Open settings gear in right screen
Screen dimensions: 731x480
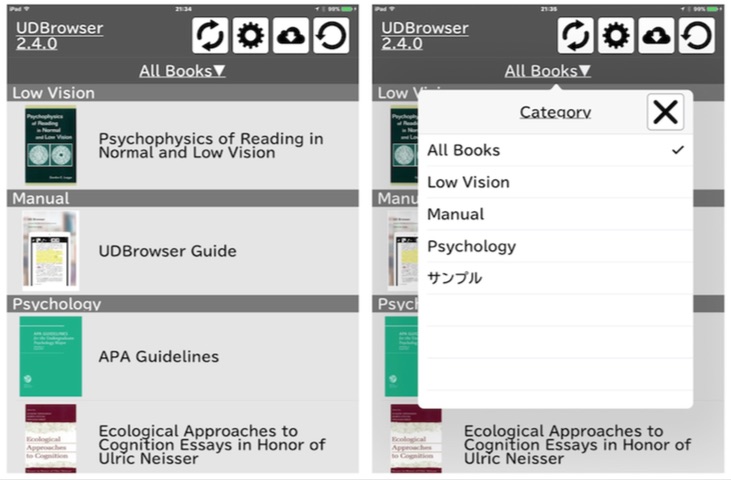pyautogui.click(x=616, y=35)
